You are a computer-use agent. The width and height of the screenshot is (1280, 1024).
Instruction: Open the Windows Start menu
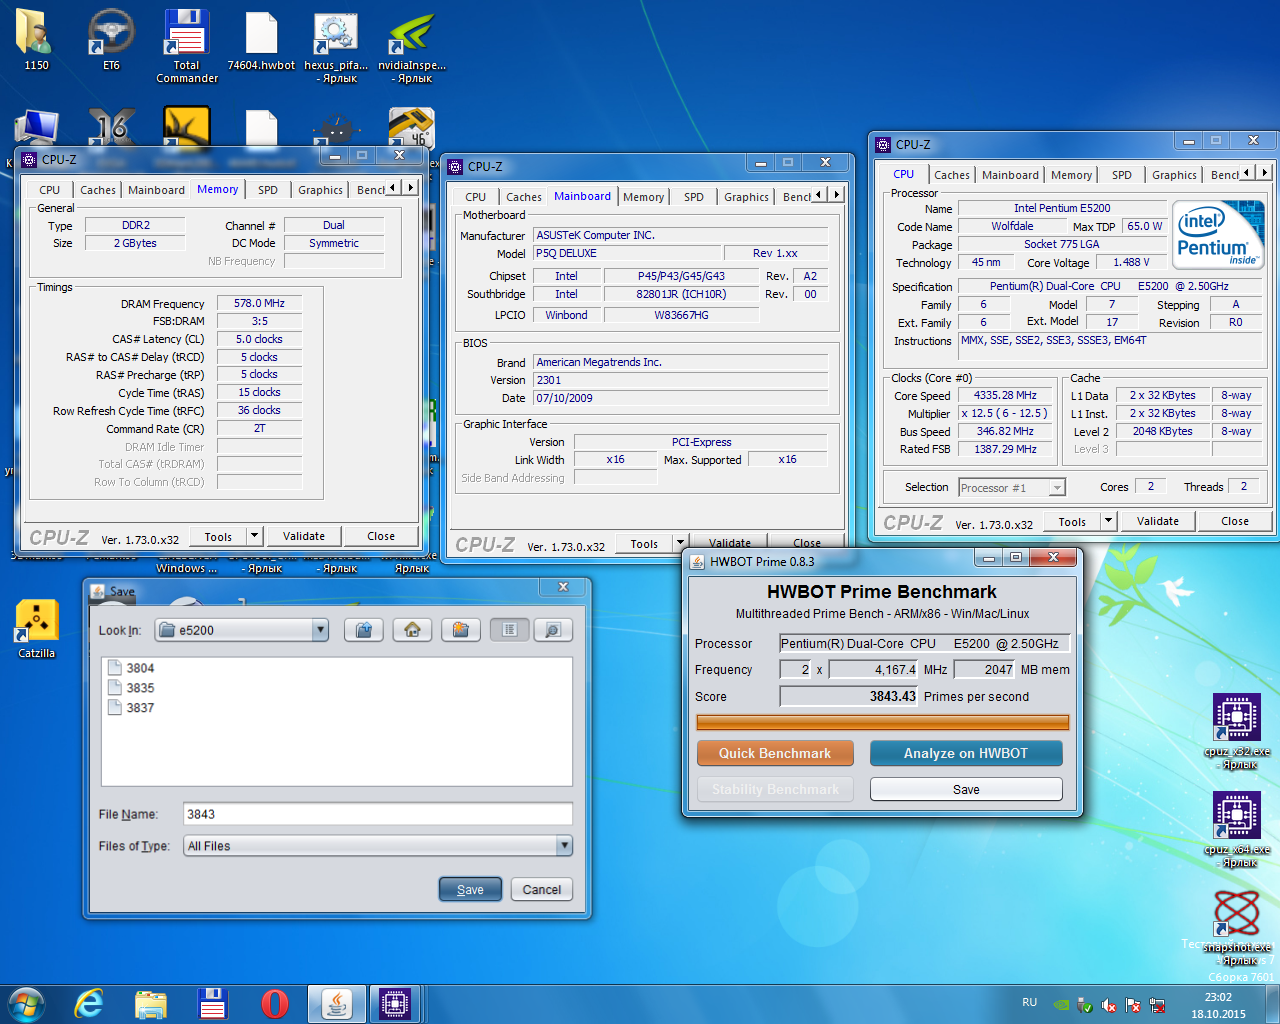click(26, 1003)
